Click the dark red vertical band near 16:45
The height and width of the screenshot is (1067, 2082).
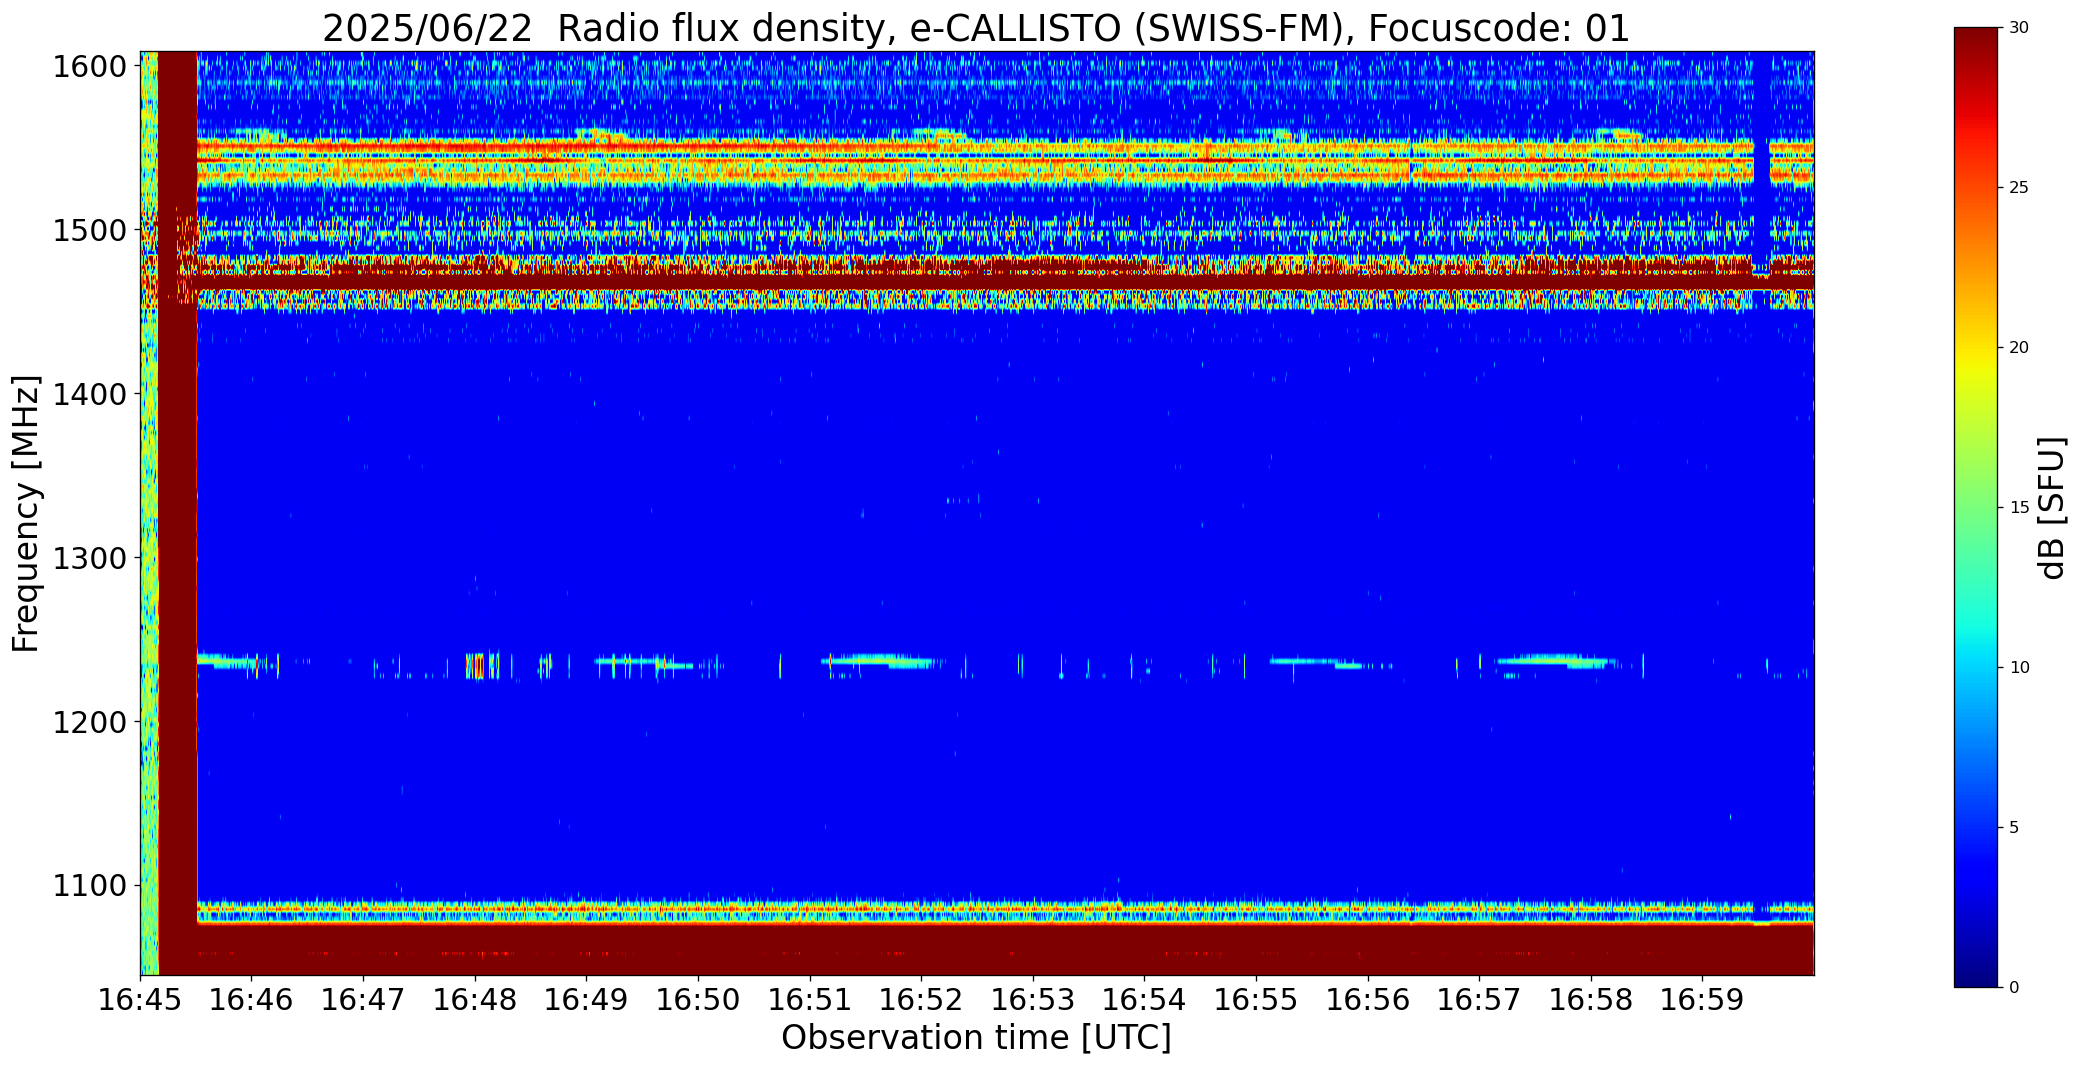click(x=178, y=513)
